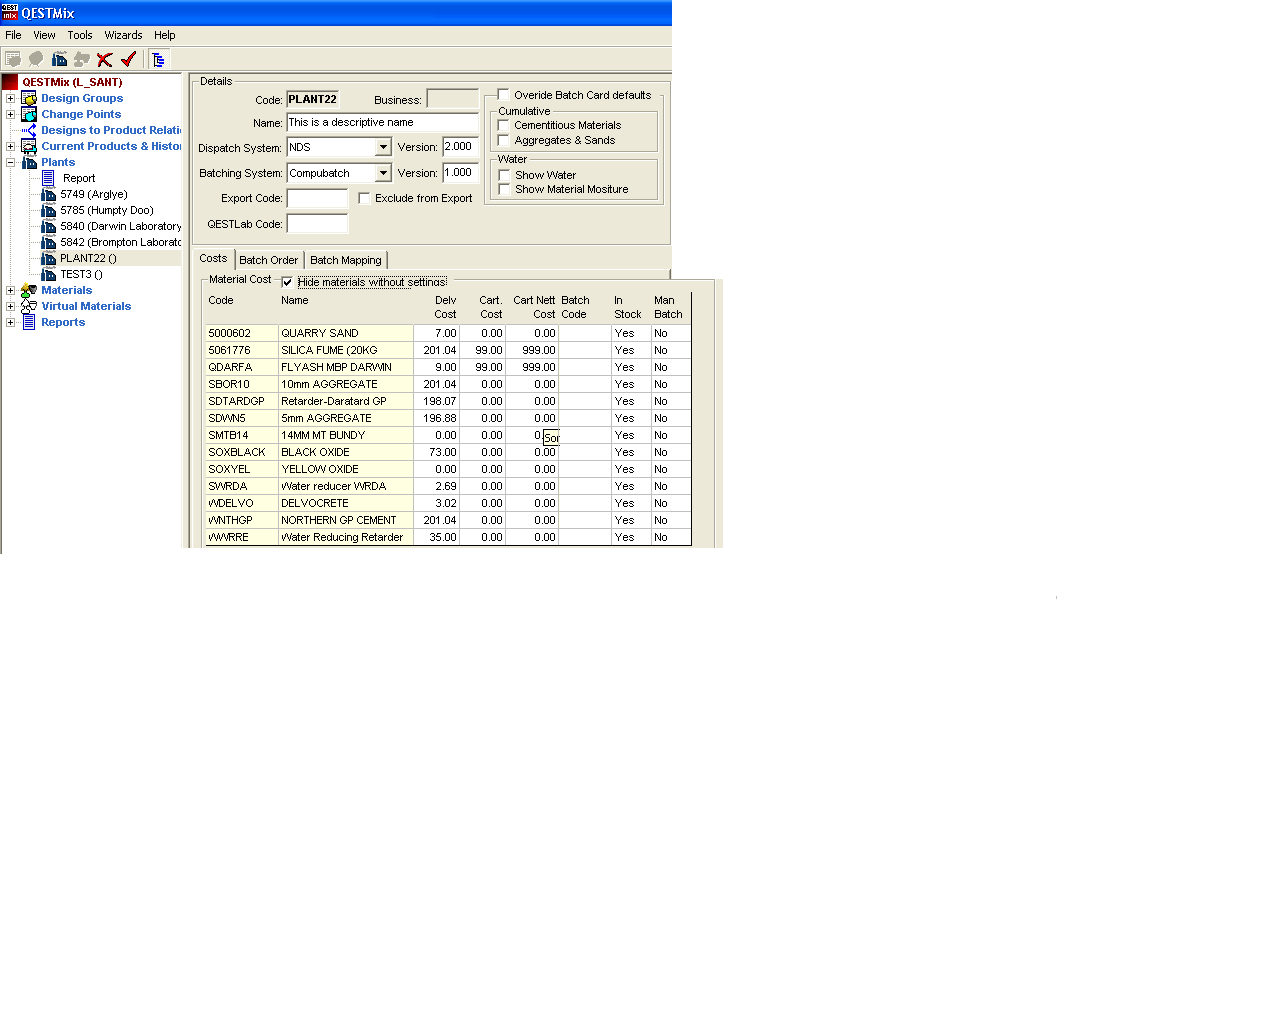1280x1024 pixels.
Task: Click the Delv Cost cell for QUARRY SAND
Action: pos(437,333)
